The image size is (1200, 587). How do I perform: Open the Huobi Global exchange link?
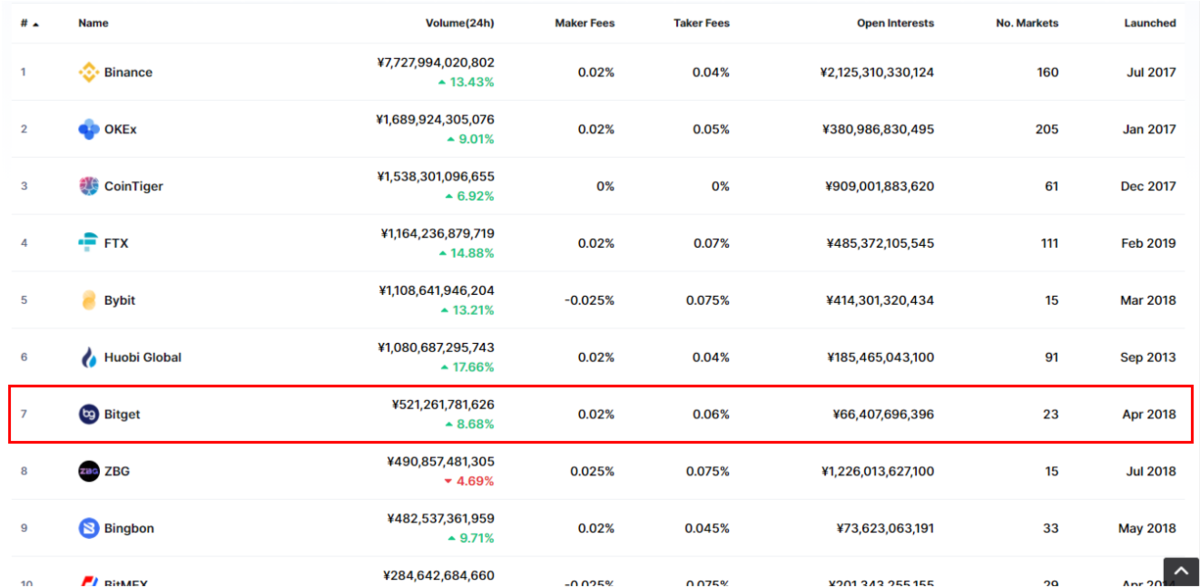point(143,357)
